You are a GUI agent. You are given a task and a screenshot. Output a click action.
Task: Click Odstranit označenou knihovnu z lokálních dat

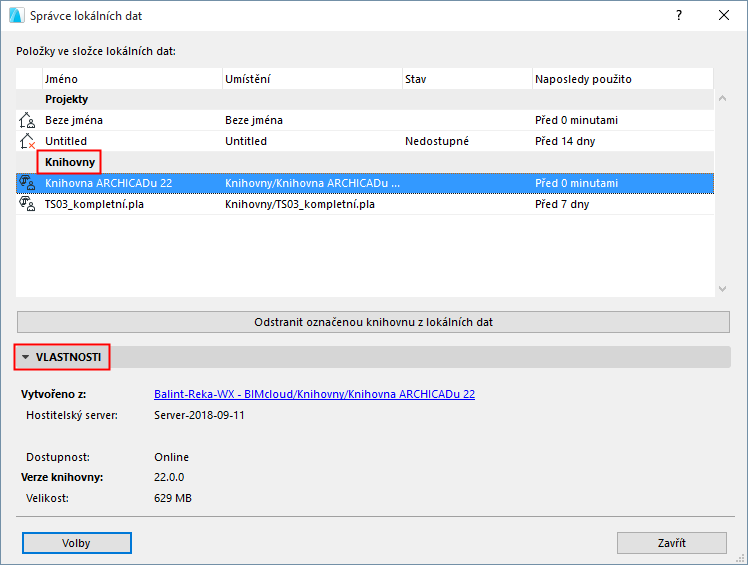374,322
